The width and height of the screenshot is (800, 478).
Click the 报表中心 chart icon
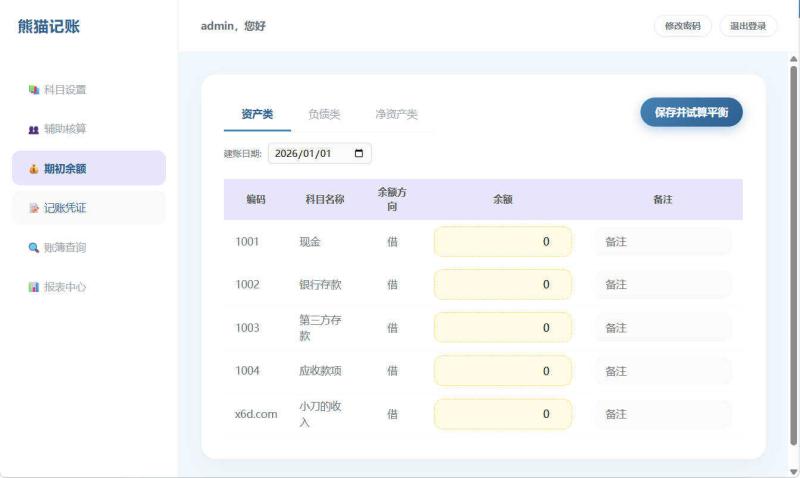pos(34,287)
